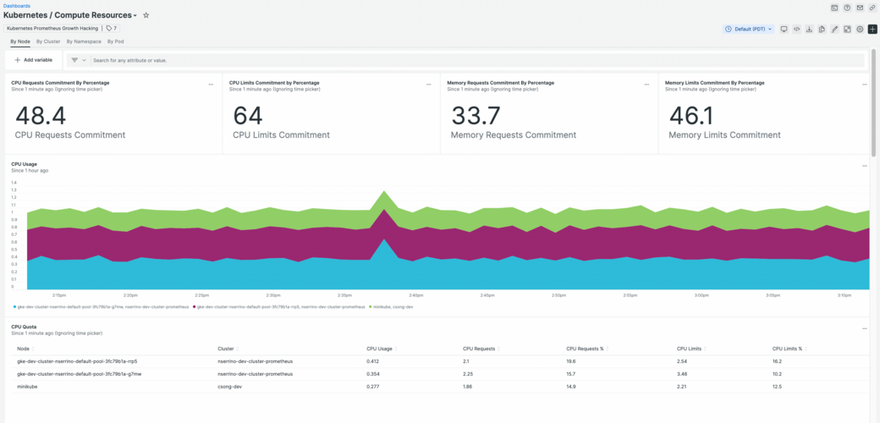The height and width of the screenshot is (423, 880).
Task: Click the Add variable button
Action: [x=34, y=60]
